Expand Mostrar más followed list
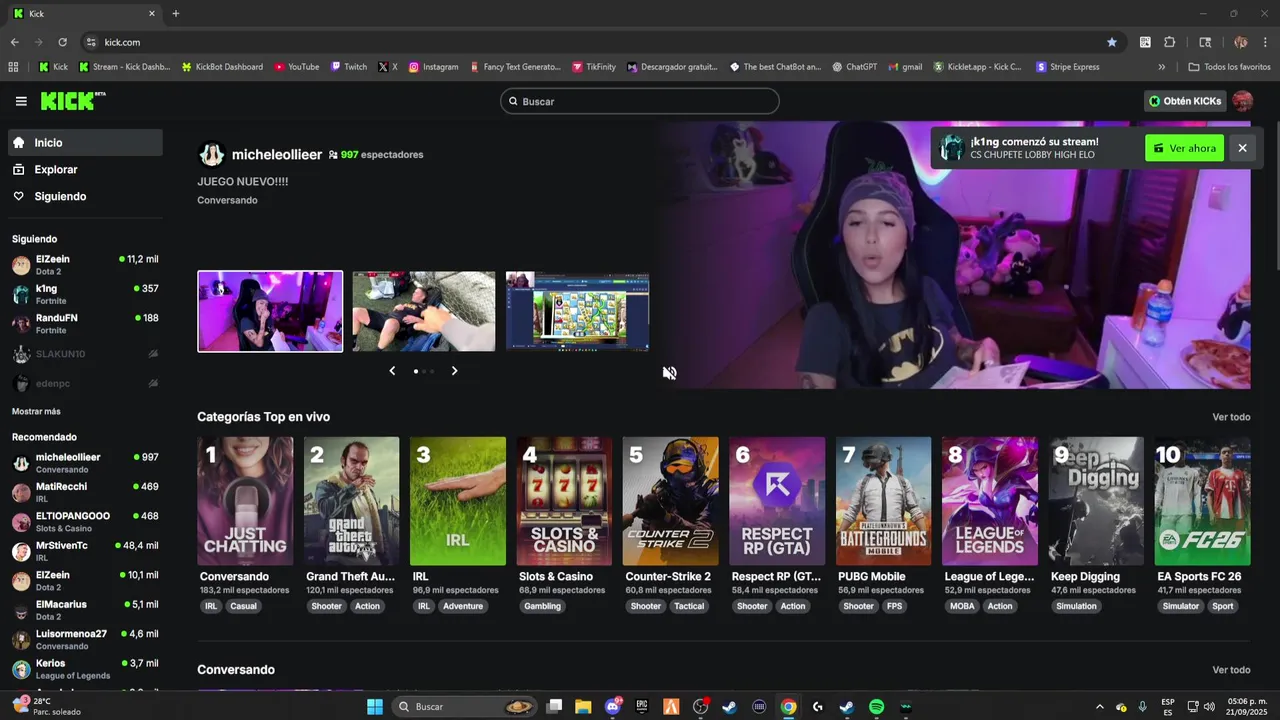1280x720 pixels. click(36, 411)
